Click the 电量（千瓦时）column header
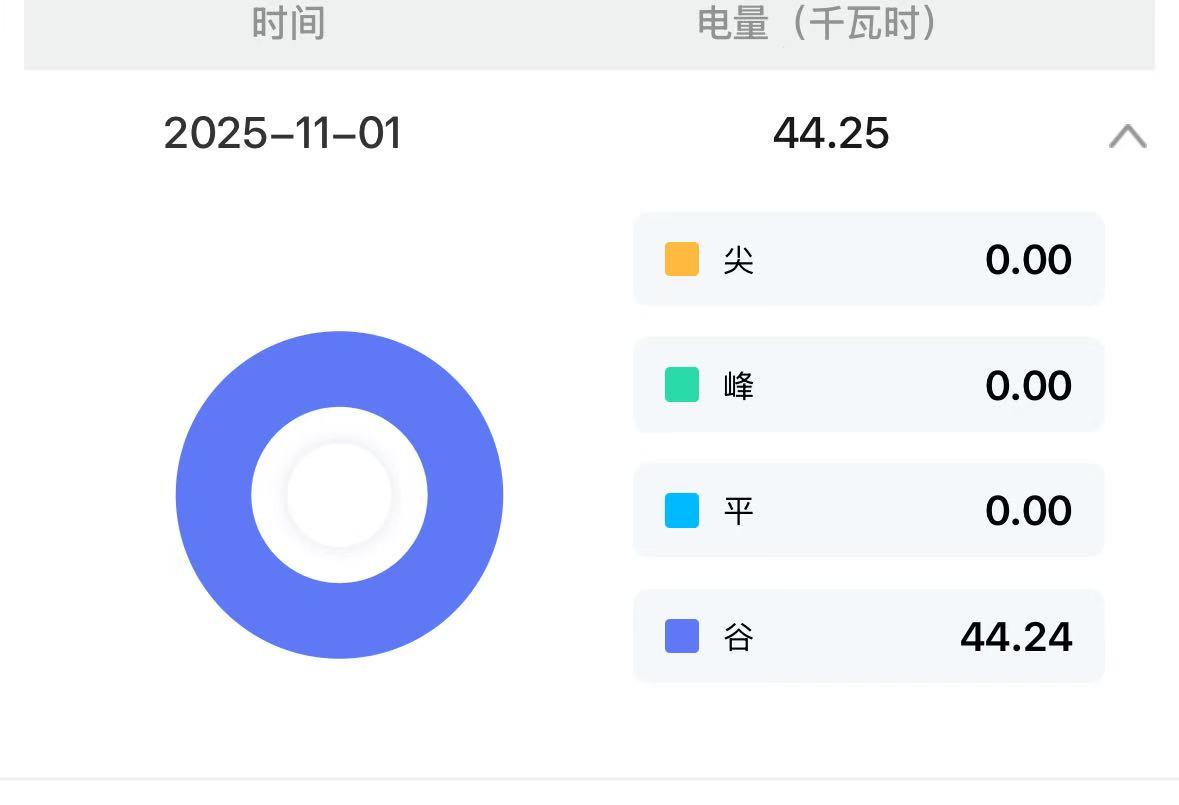This screenshot has height=805, width=1179. 817,23
